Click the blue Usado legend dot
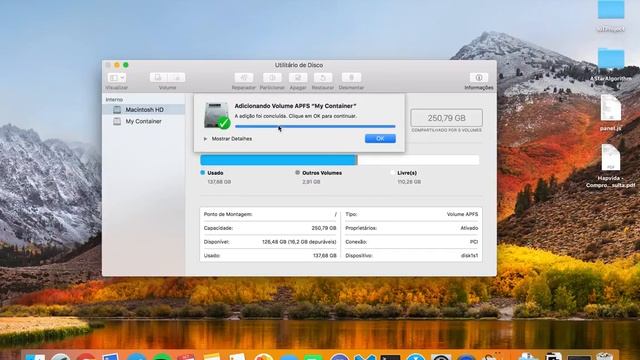The width and height of the screenshot is (640, 360). (202, 173)
